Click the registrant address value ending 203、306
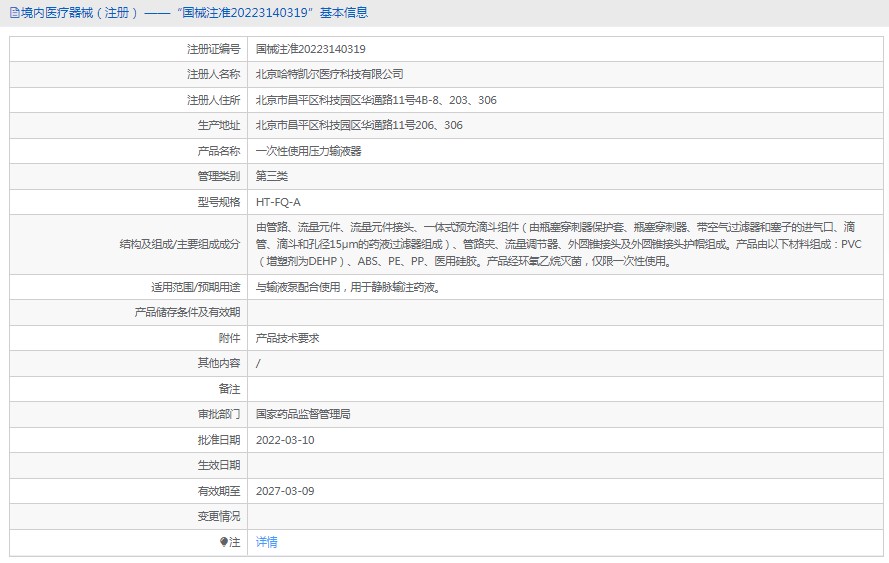Viewport: 889px width, 563px height. (x=376, y=100)
